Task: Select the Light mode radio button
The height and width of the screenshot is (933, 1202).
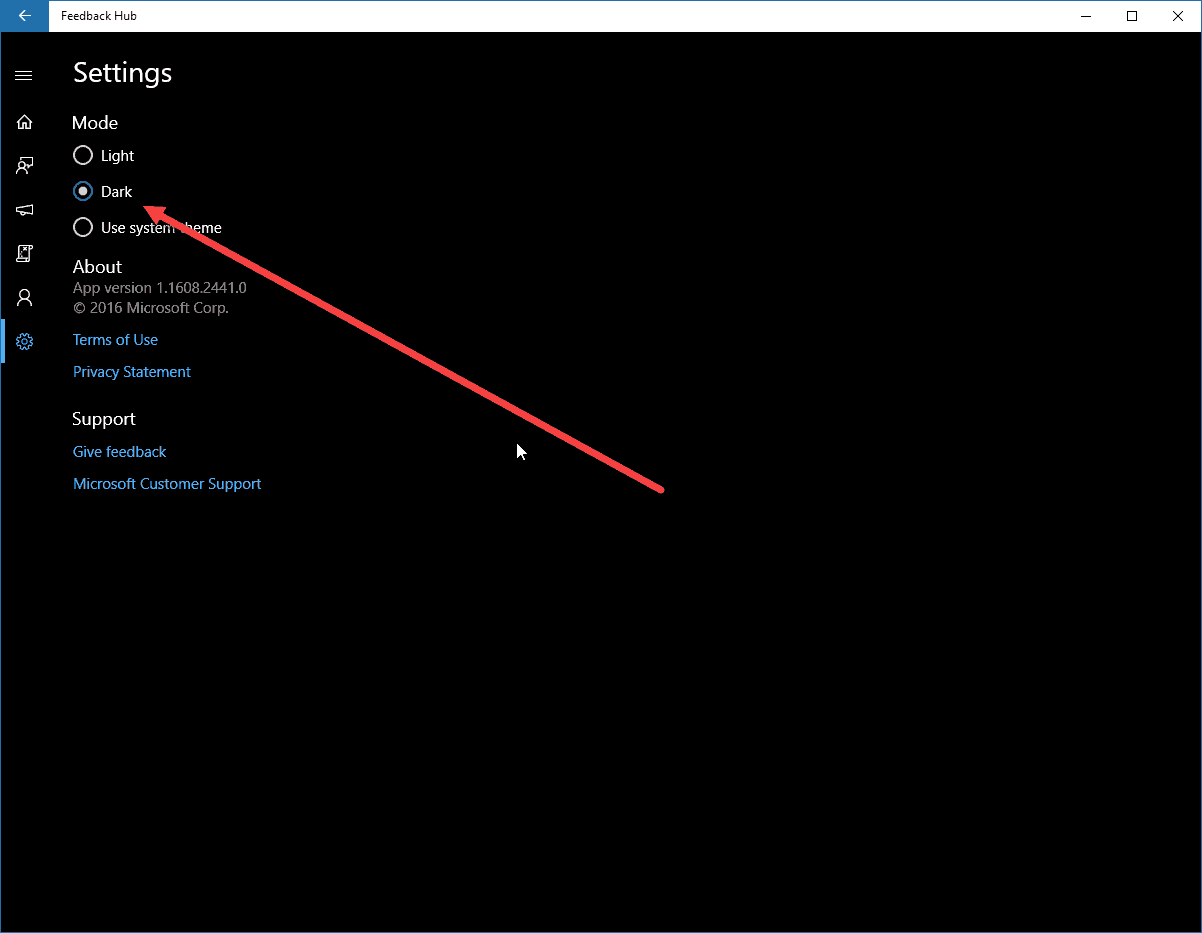Action: coord(83,156)
